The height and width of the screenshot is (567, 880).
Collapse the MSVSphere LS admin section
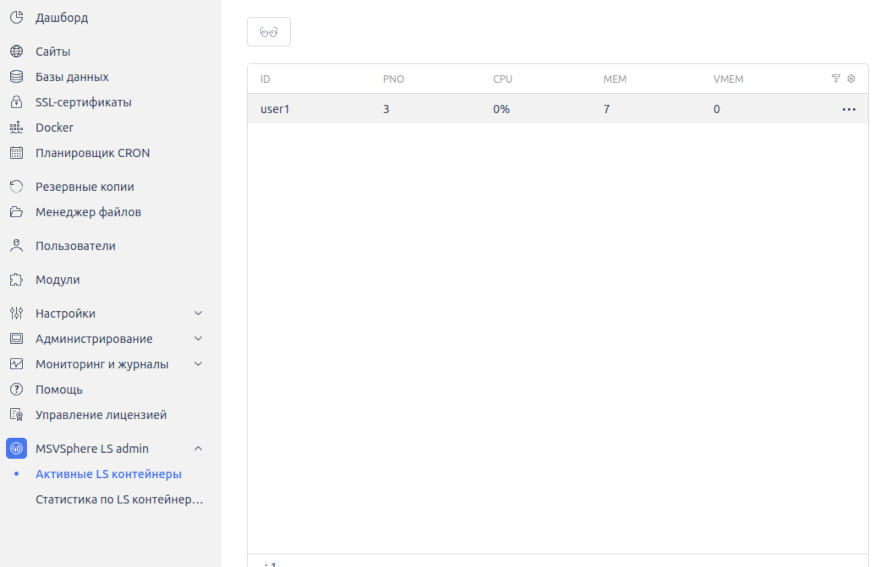tap(198, 449)
